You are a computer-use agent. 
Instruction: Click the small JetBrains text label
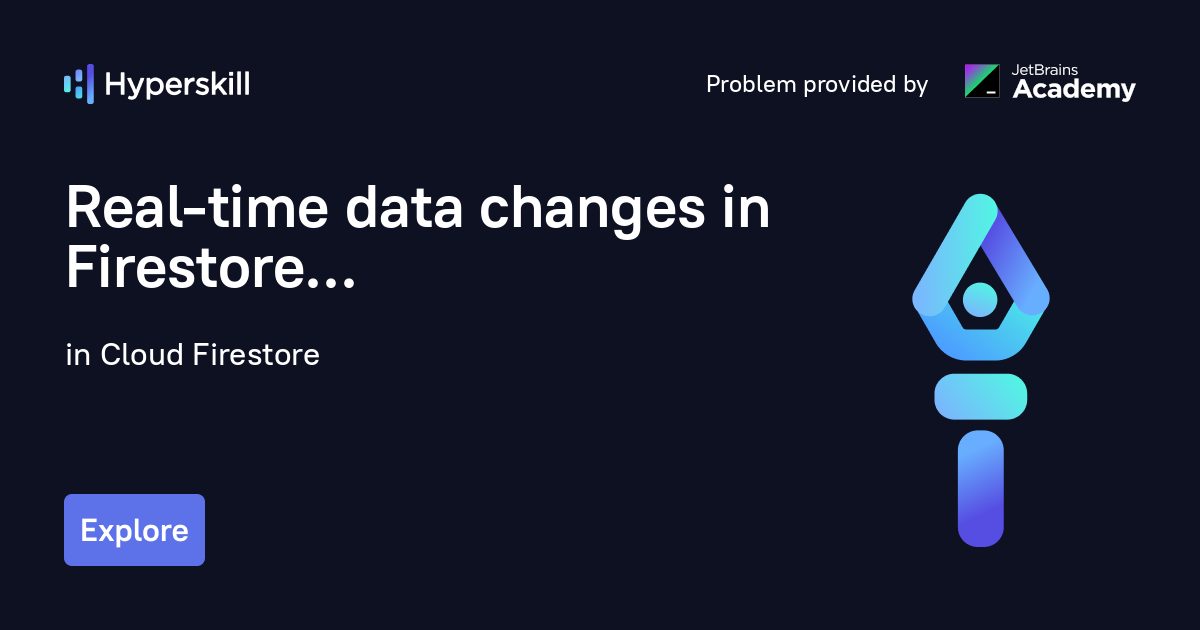(1046, 70)
